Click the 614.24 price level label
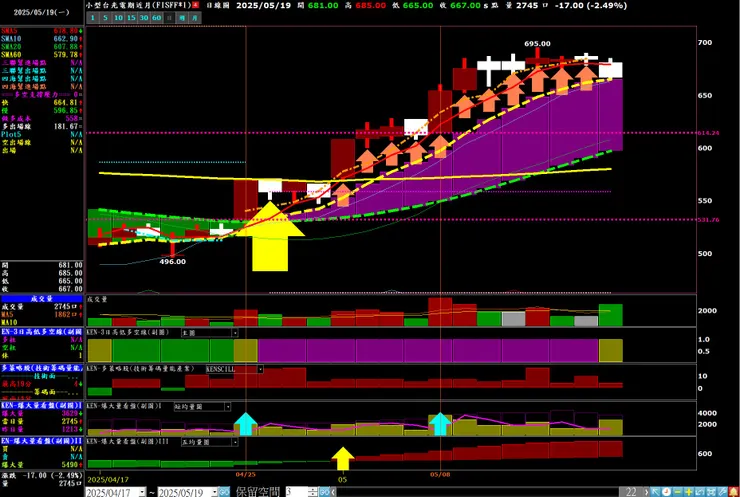740x497 pixels. [x=708, y=133]
